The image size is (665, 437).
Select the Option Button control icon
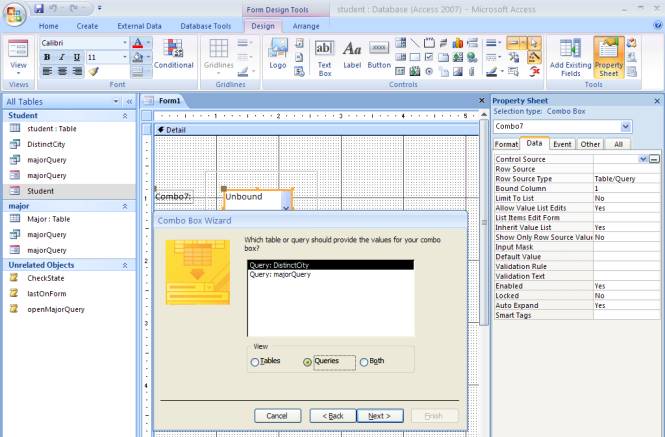(x=429, y=71)
